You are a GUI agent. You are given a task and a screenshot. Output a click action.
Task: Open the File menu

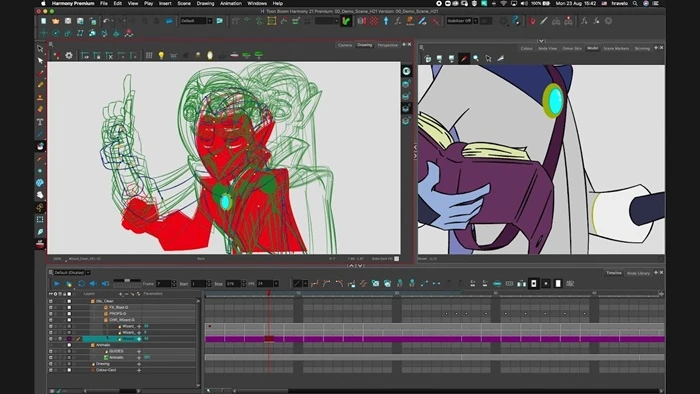[104, 3]
